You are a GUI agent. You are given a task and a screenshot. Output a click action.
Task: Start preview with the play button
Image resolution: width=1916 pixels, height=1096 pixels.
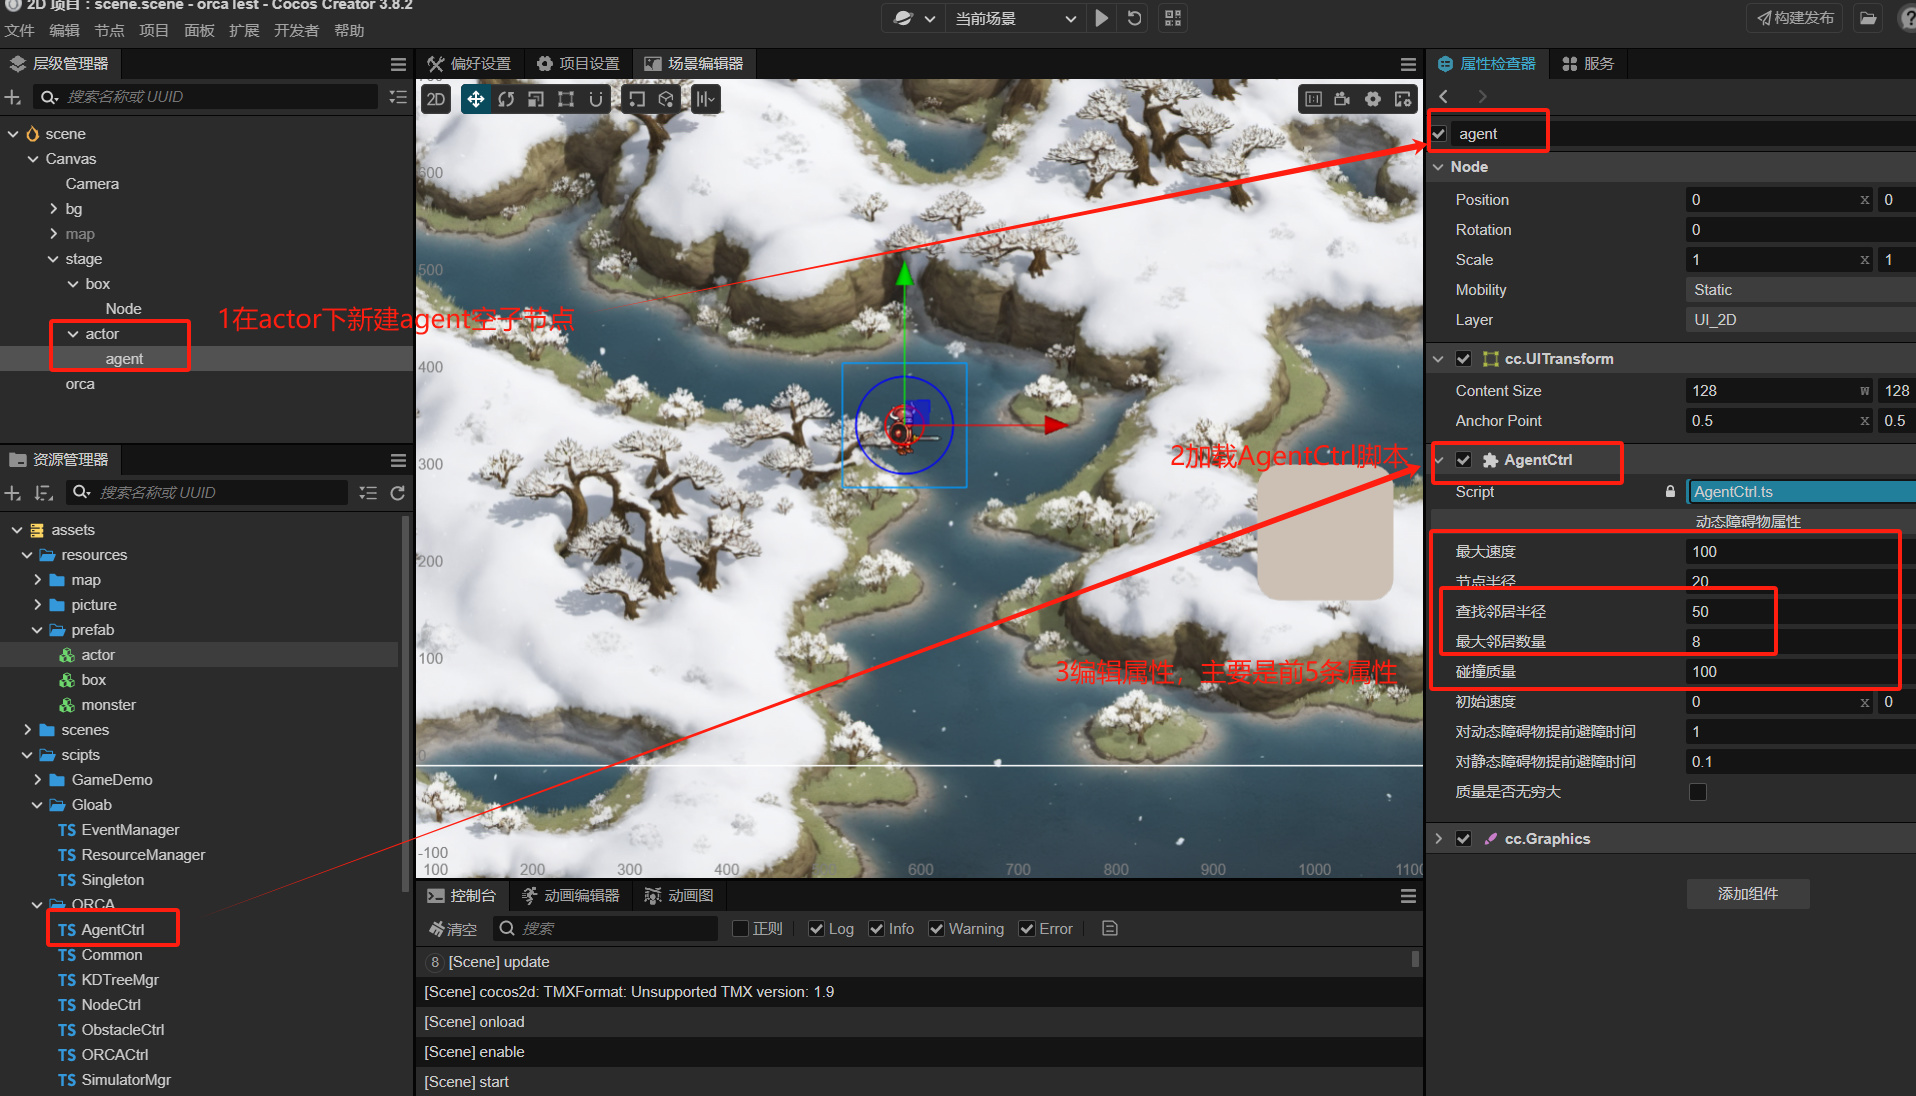pos(1101,18)
